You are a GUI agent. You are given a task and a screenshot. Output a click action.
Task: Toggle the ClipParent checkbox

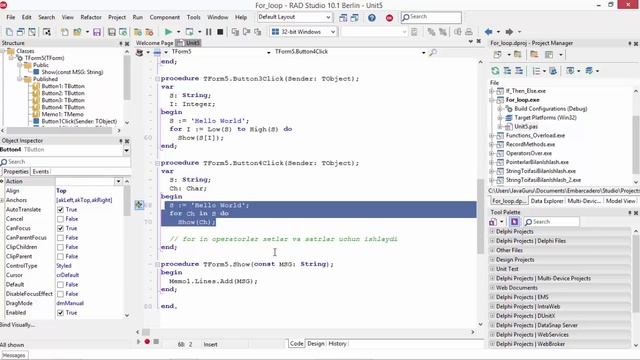coord(60,256)
